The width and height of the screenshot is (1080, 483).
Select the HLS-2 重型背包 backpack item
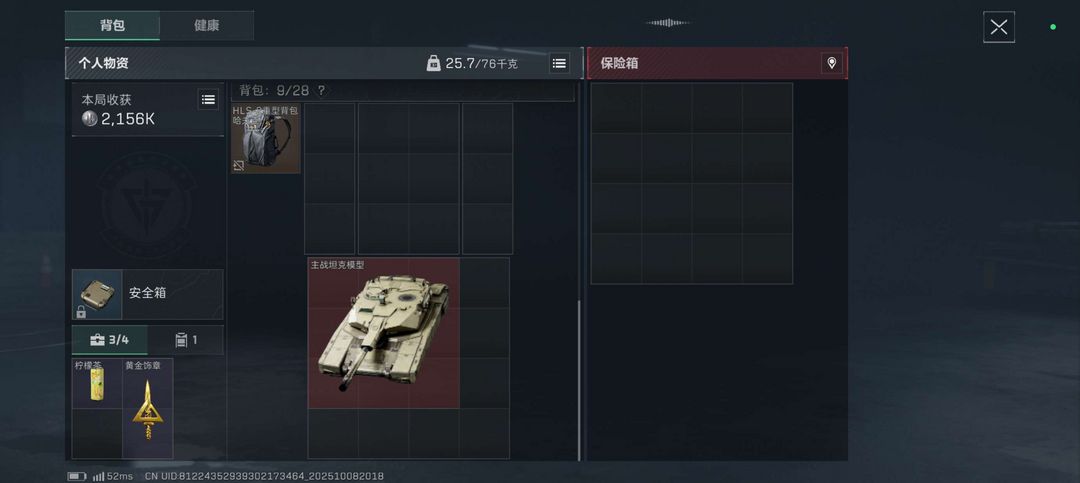pyautogui.click(x=266, y=138)
